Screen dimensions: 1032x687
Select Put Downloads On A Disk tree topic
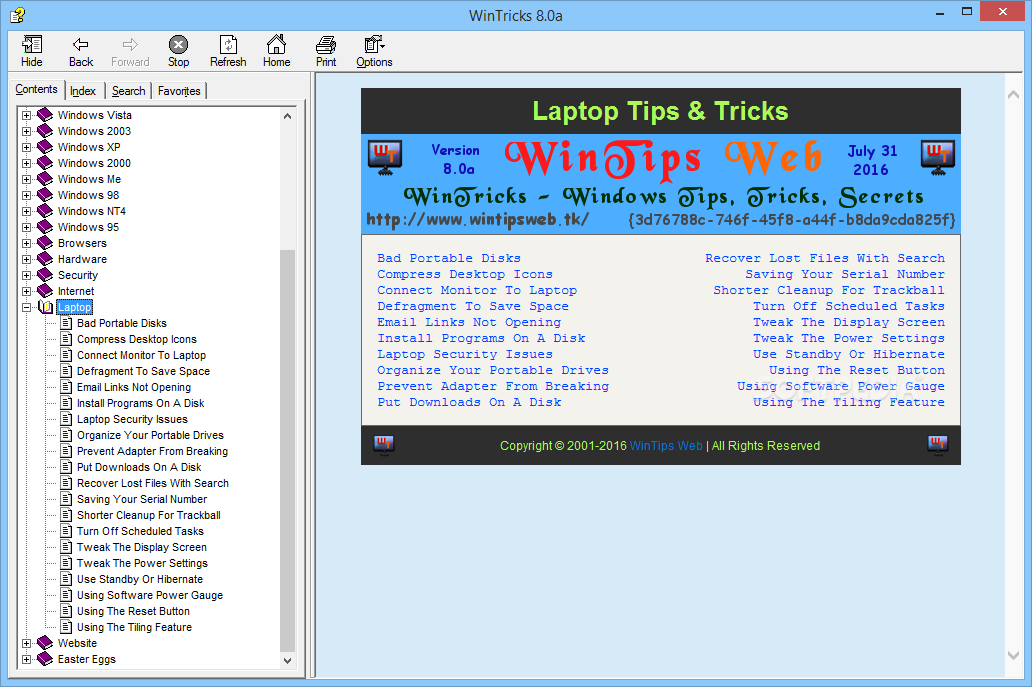tap(139, 467)
